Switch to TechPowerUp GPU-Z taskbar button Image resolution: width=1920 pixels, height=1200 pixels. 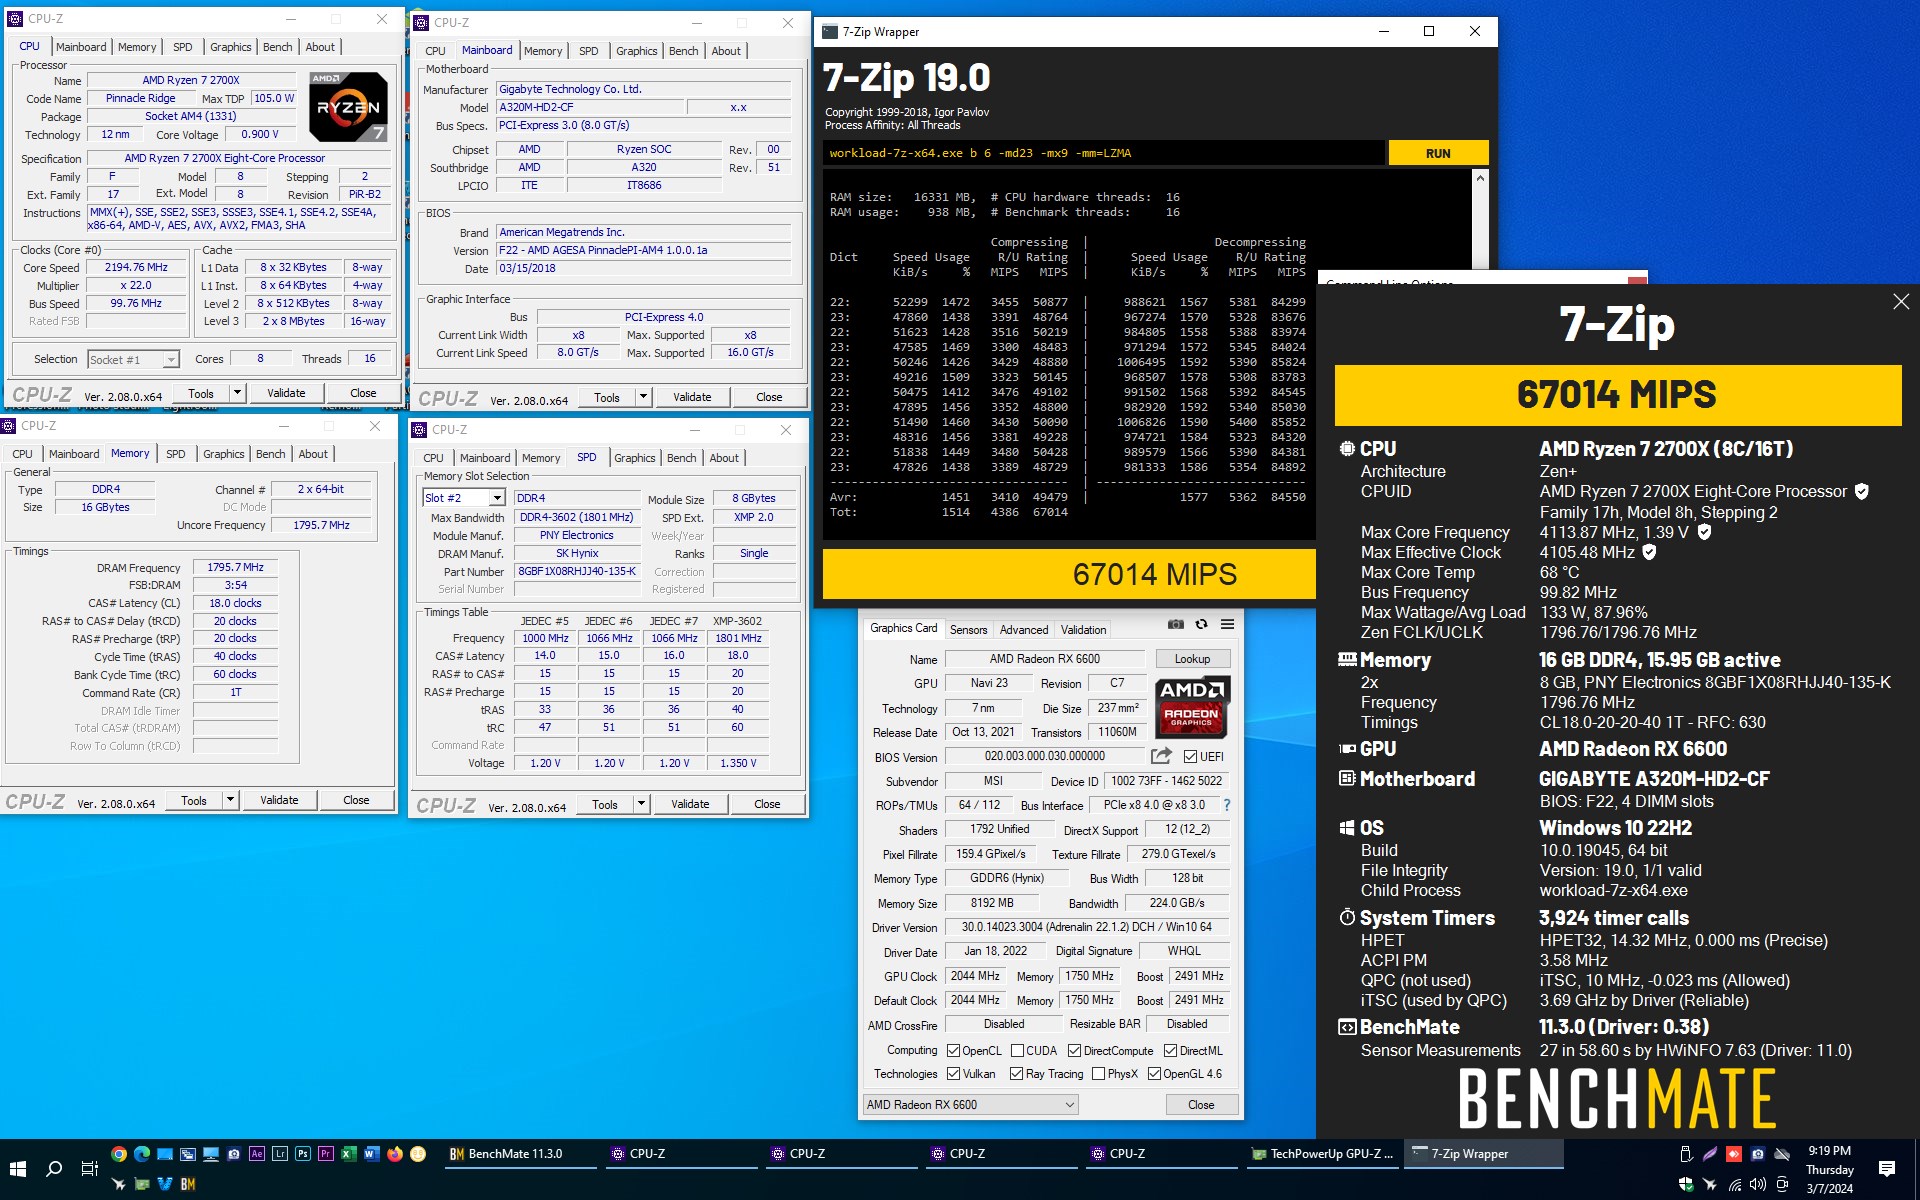pos(1322,1154)
